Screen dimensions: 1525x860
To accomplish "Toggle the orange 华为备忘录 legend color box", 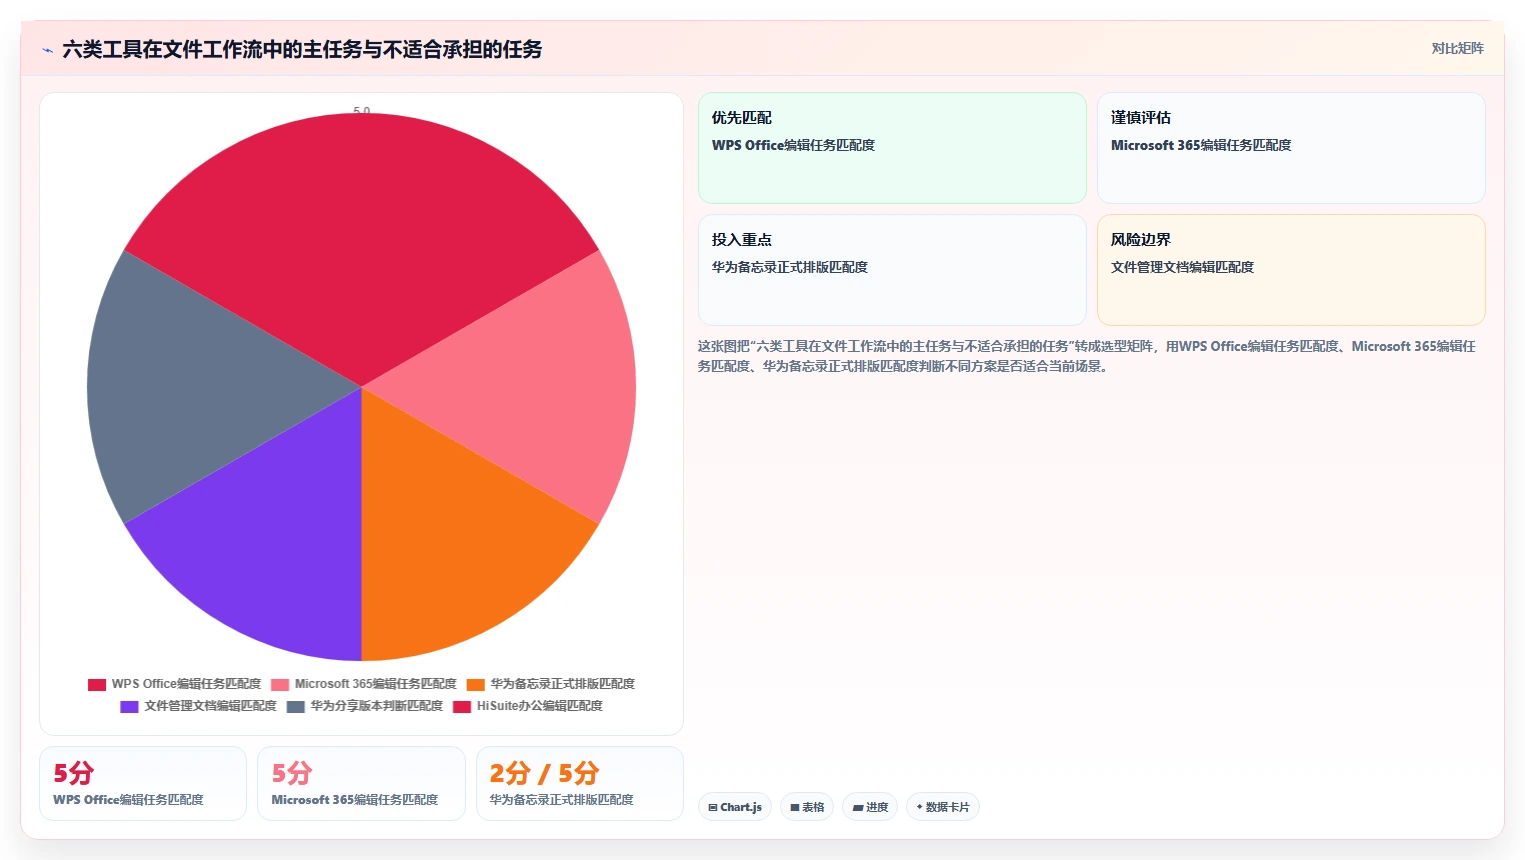I will [476, 685].
